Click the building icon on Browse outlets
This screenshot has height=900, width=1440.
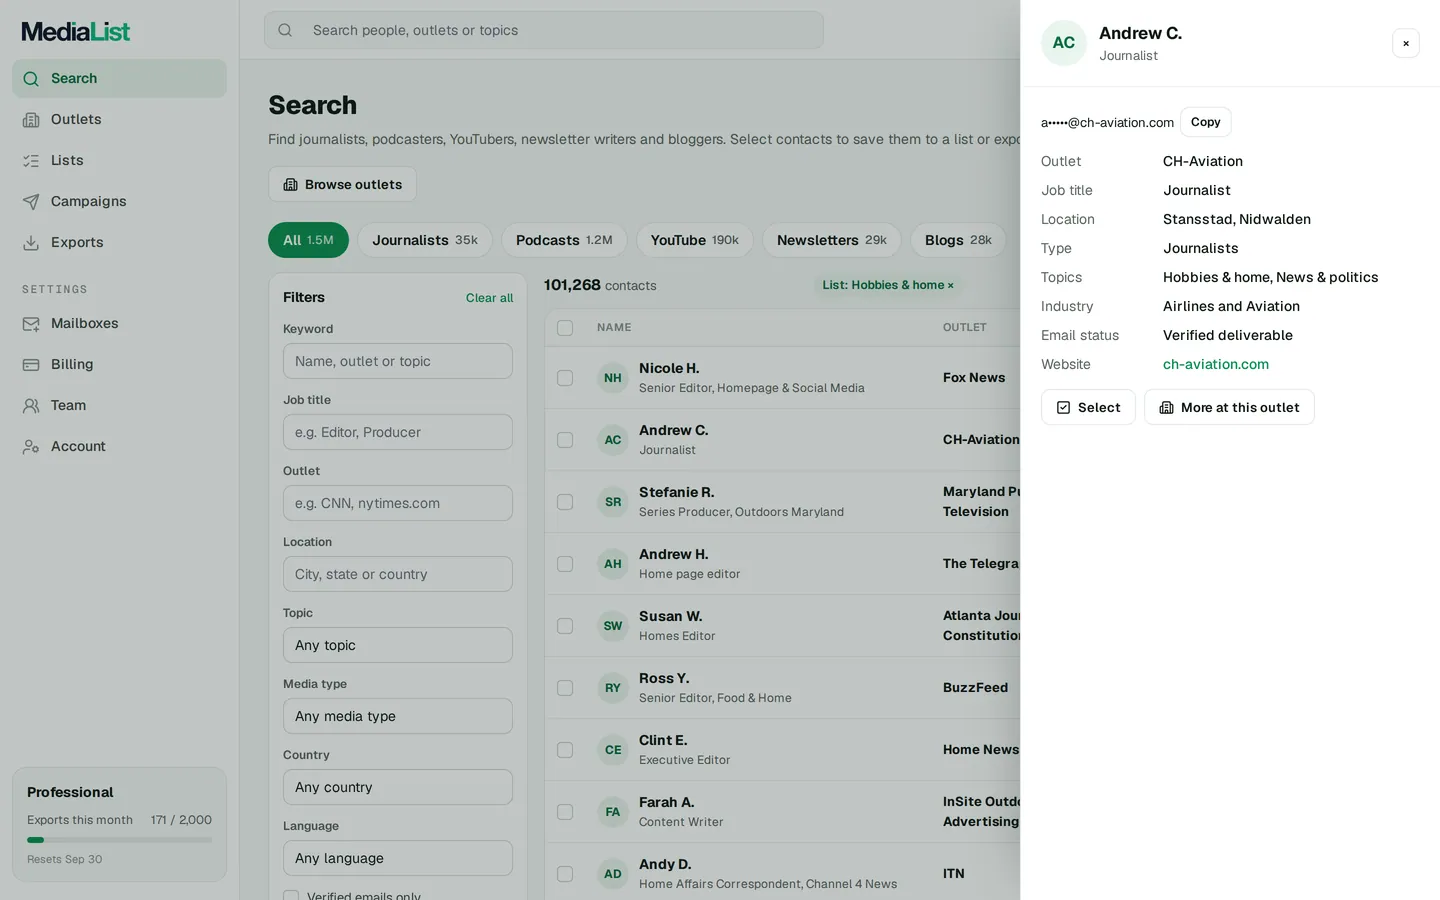coord(290,185)
